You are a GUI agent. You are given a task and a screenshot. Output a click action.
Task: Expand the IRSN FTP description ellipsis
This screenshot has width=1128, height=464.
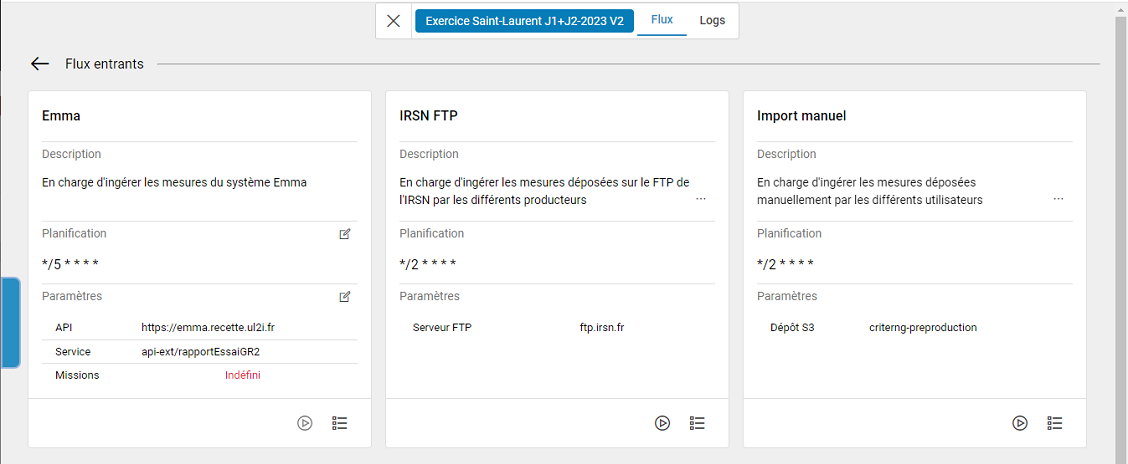(x=701, y=199)
